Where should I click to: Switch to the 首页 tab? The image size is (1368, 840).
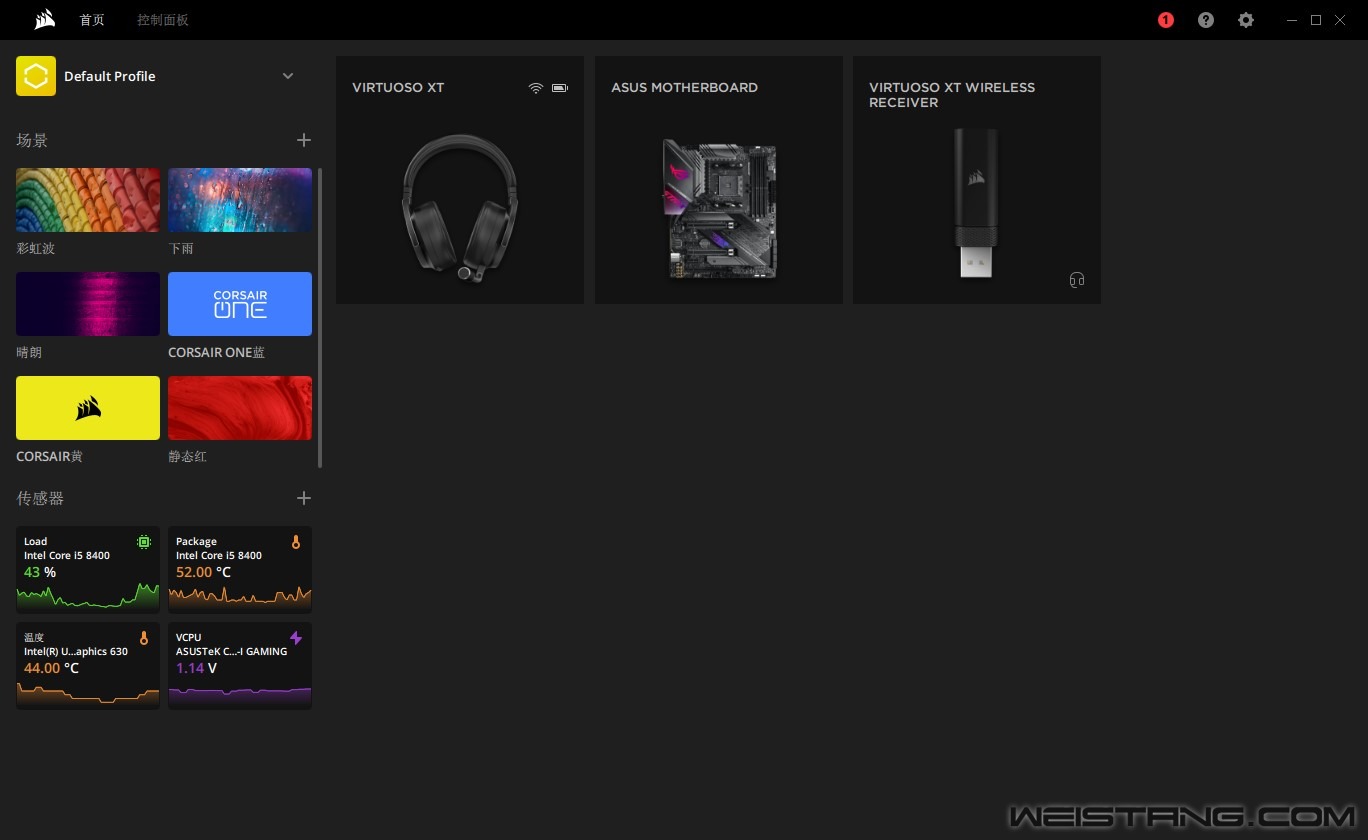click(x=92, y=20)
